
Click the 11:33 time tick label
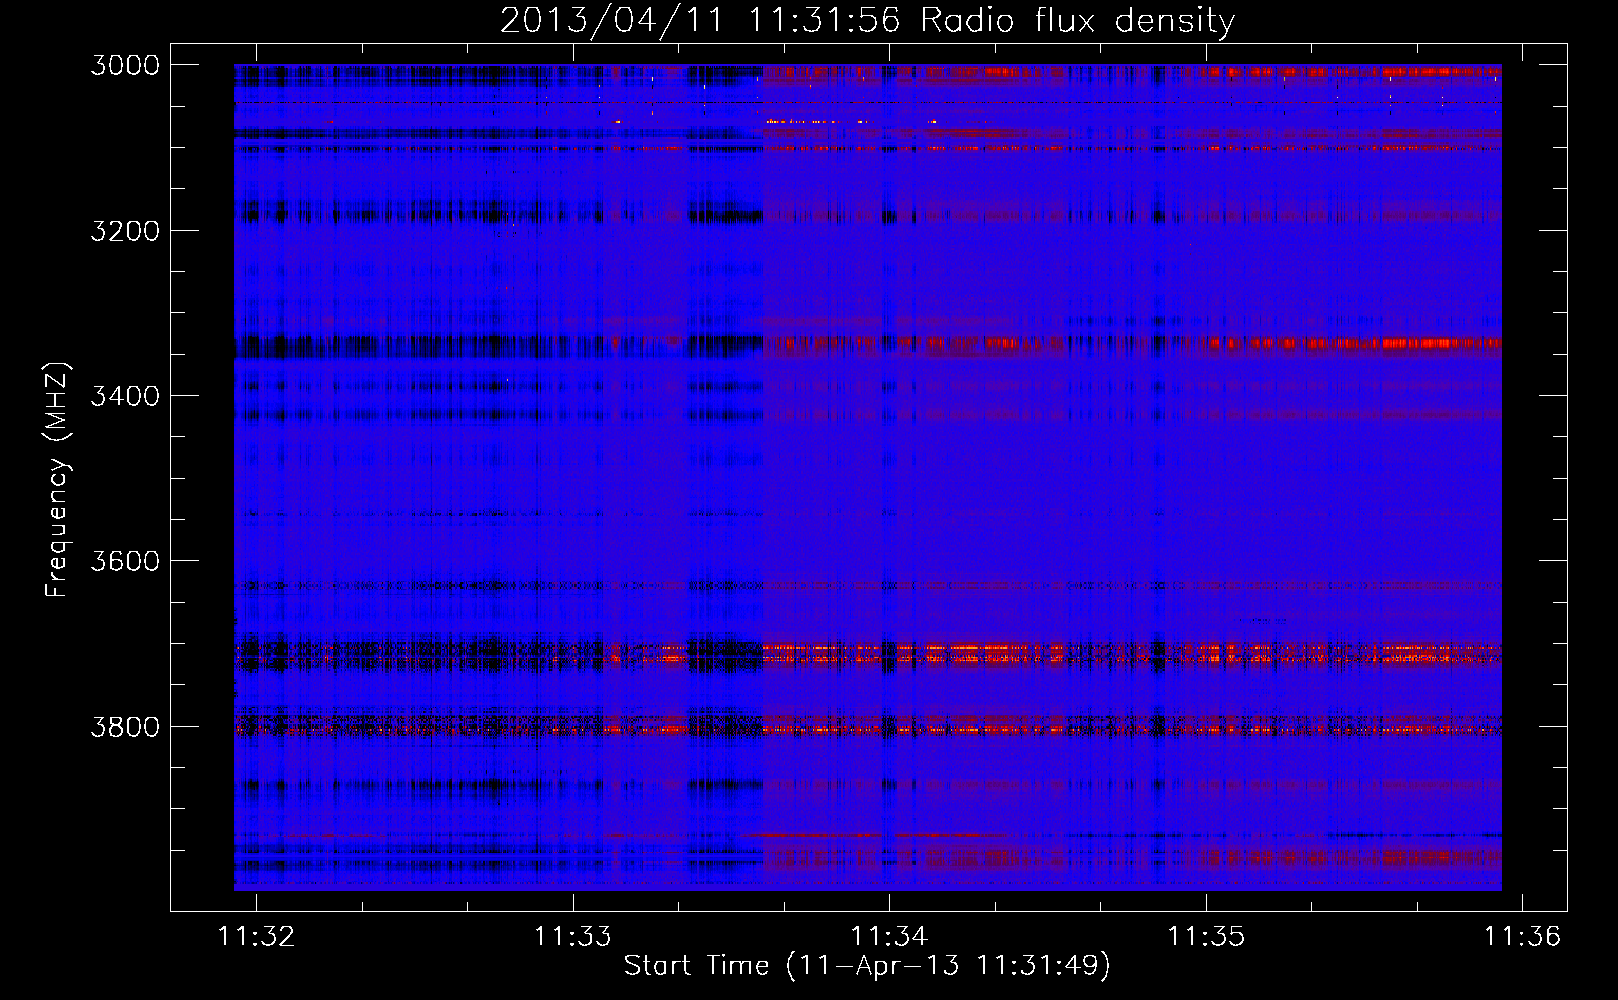point(573,936)
